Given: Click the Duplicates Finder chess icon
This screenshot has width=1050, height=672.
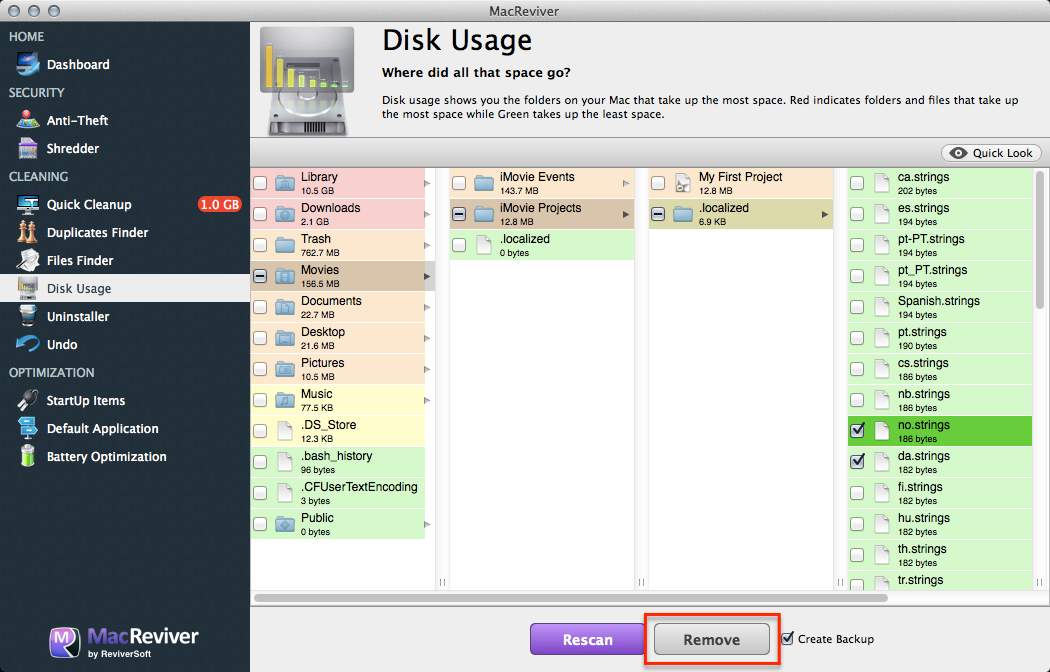Looking at the screenshot, I should pos(27,232).
